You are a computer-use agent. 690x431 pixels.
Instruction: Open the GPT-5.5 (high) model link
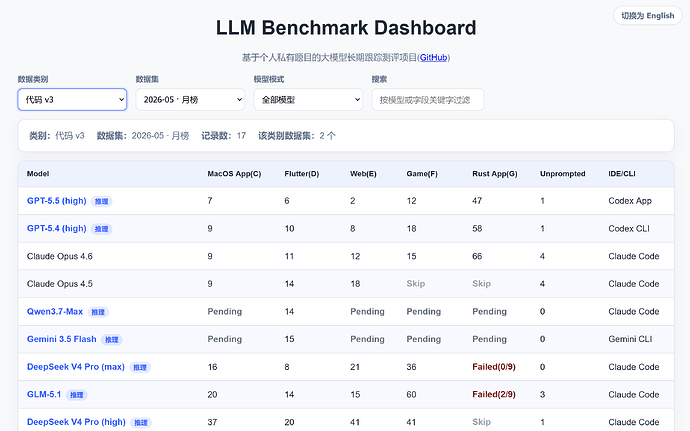click(x=57, y=201)
